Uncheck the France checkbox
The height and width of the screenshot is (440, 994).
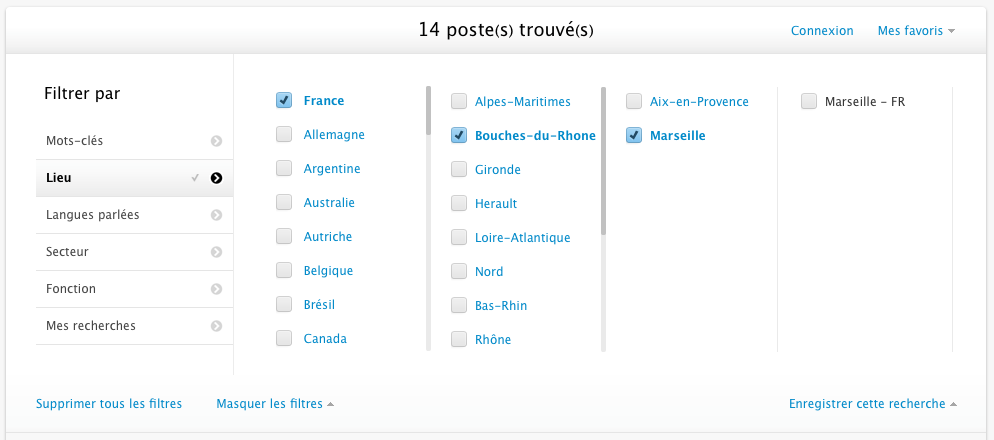(x=284, y=100)
